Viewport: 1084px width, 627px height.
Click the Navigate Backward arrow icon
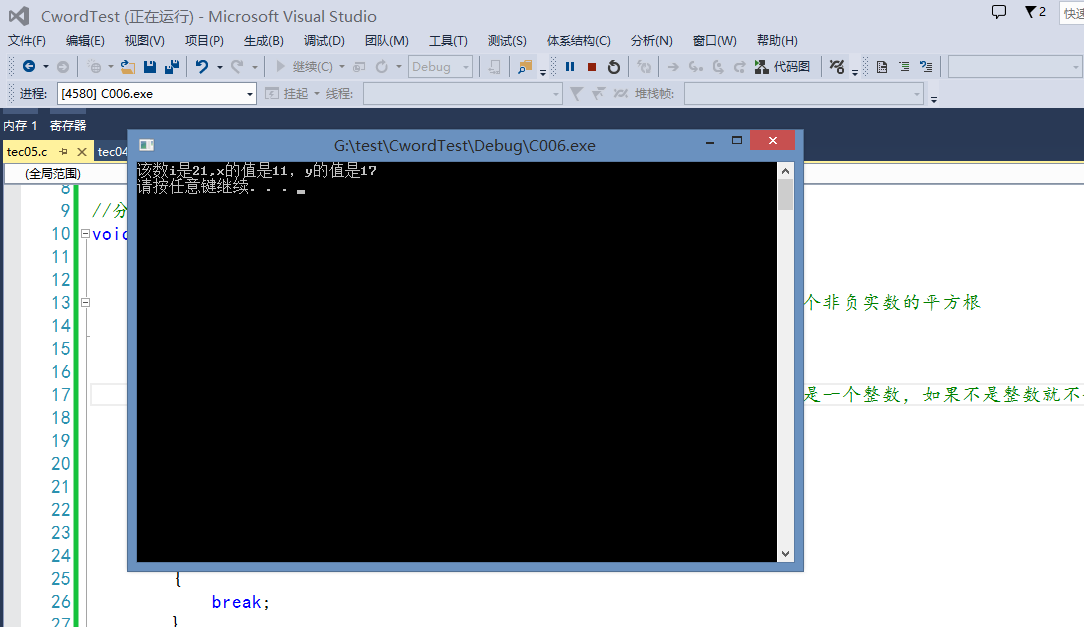tap(29, 66)
